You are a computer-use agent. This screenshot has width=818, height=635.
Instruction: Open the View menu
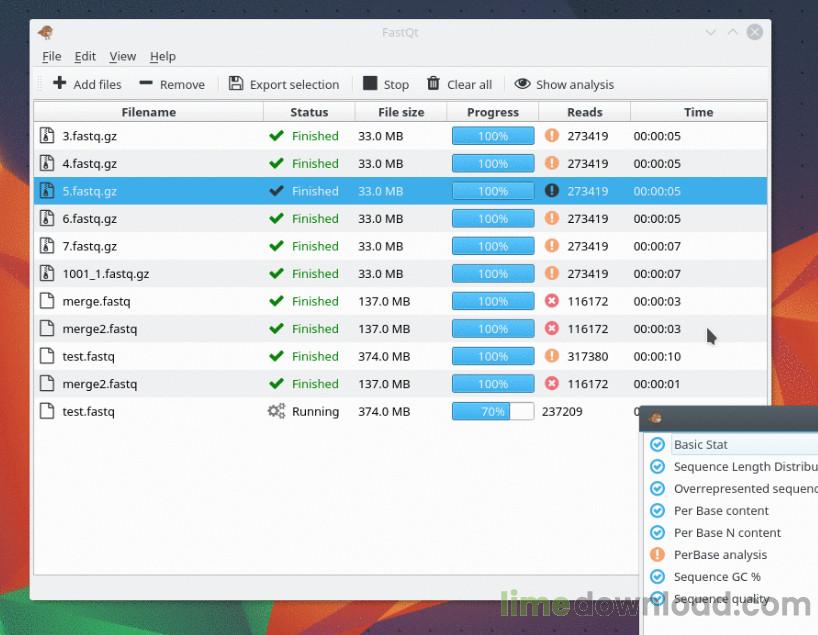(x=123, y=56)
